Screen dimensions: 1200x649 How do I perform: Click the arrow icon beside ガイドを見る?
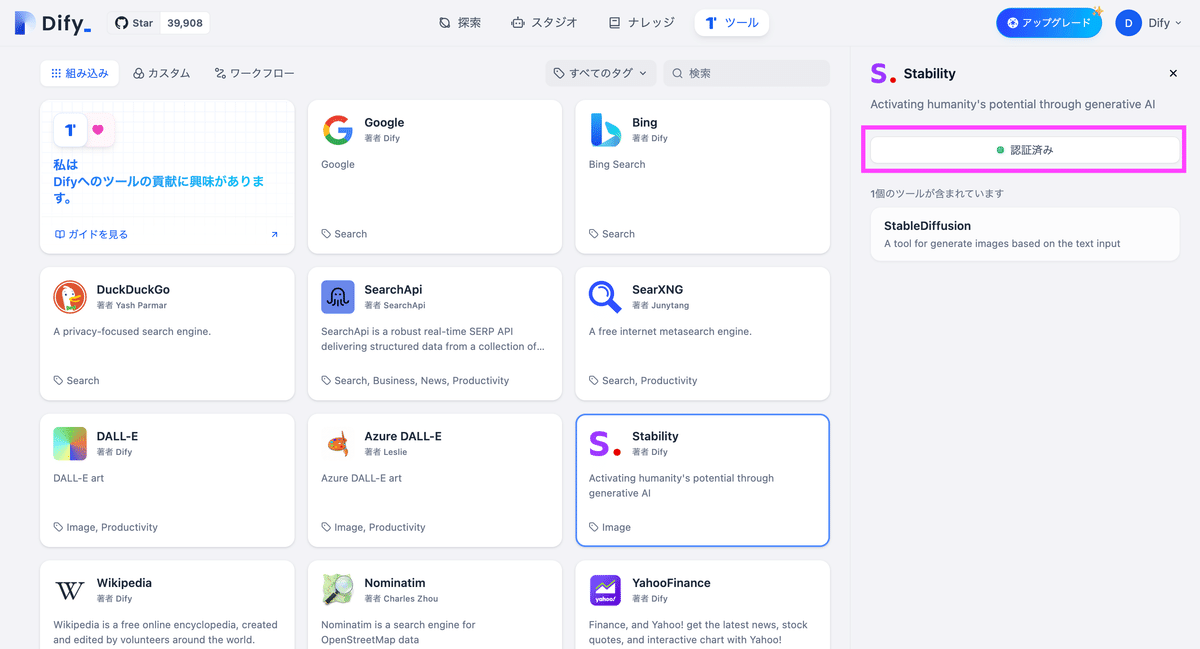pyautogui.click(x=274, y=234)
